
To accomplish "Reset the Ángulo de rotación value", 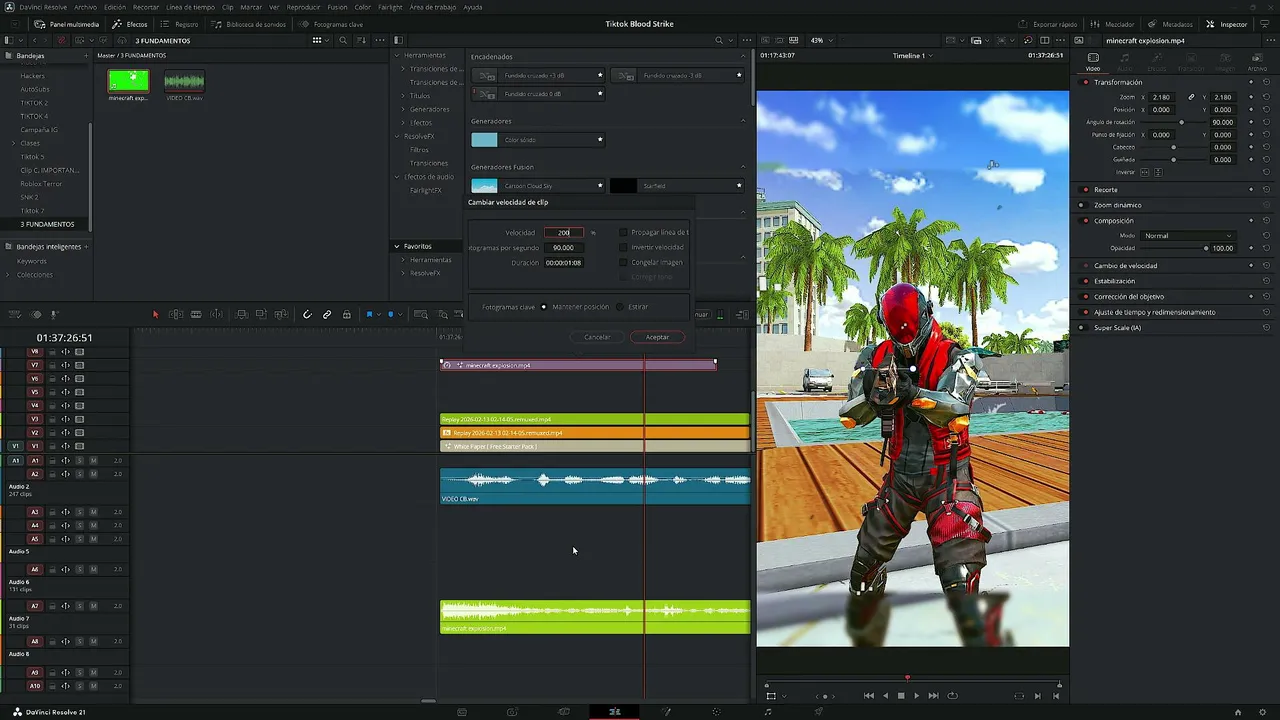I will coord(1266,122).
